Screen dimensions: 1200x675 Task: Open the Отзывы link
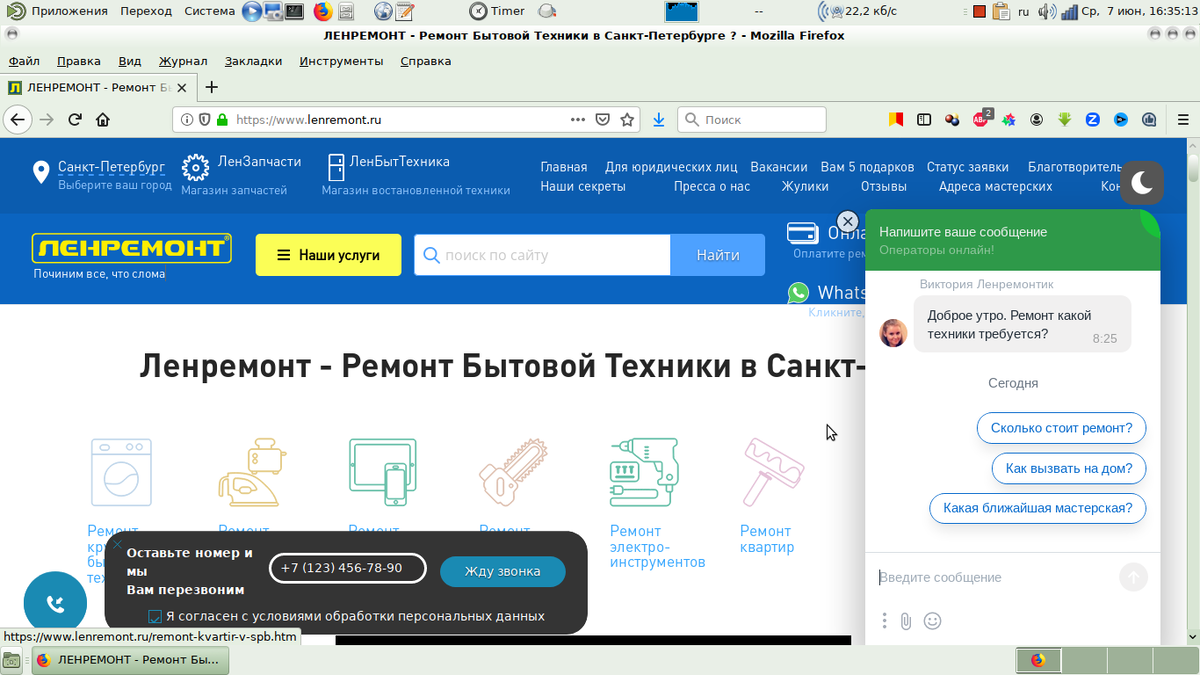(x=884, y=186)
